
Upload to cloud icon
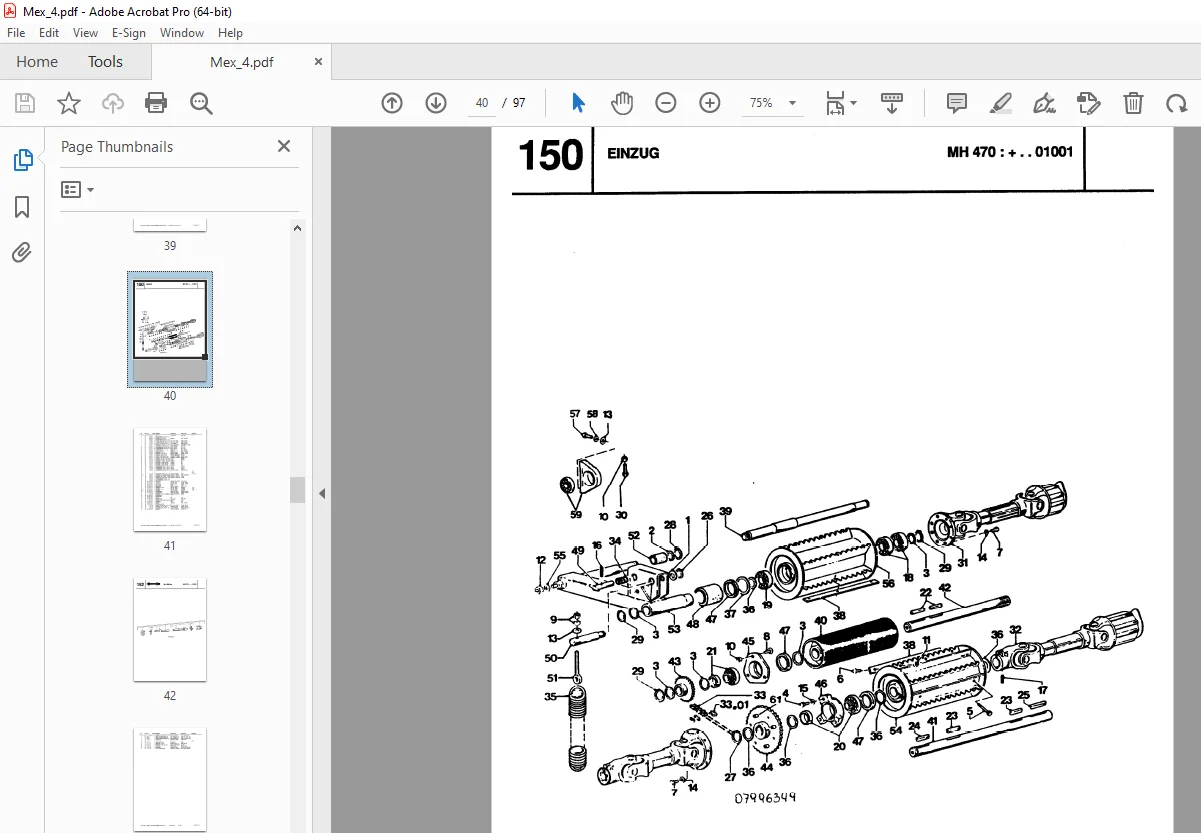(113, 103)
